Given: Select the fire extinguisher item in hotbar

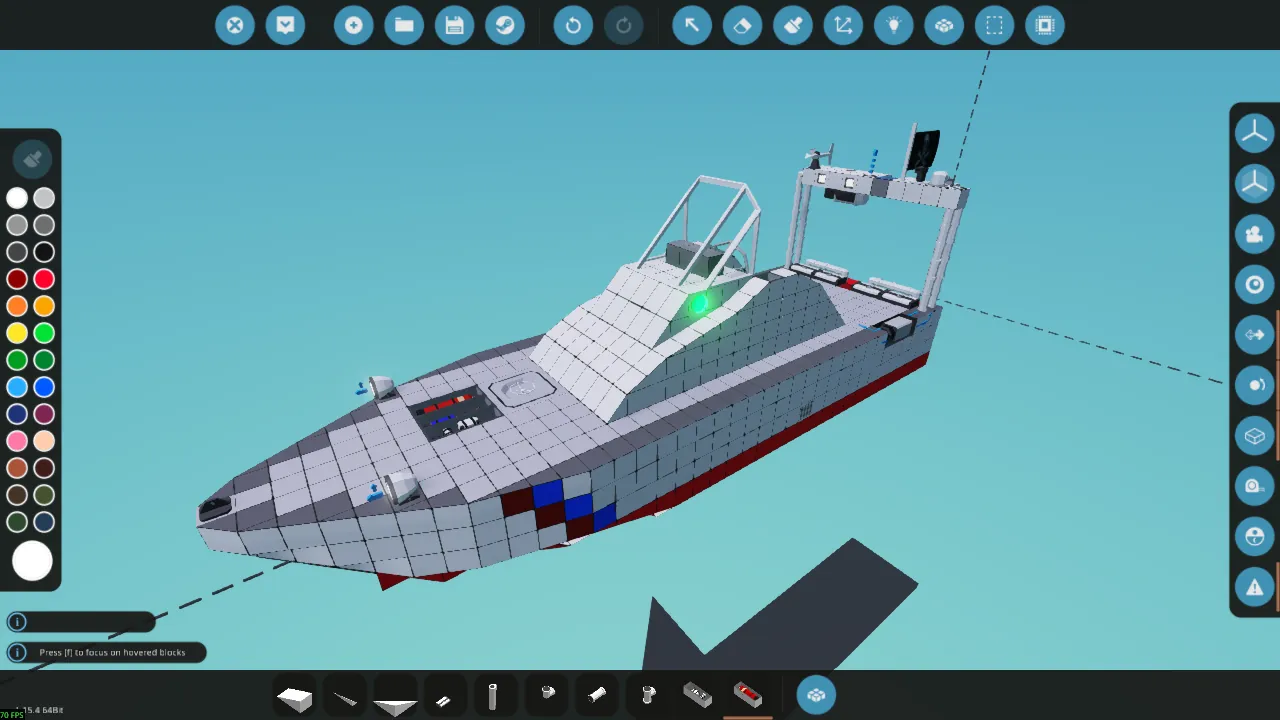Looking at the screenshot, I should tap(748, 695).
